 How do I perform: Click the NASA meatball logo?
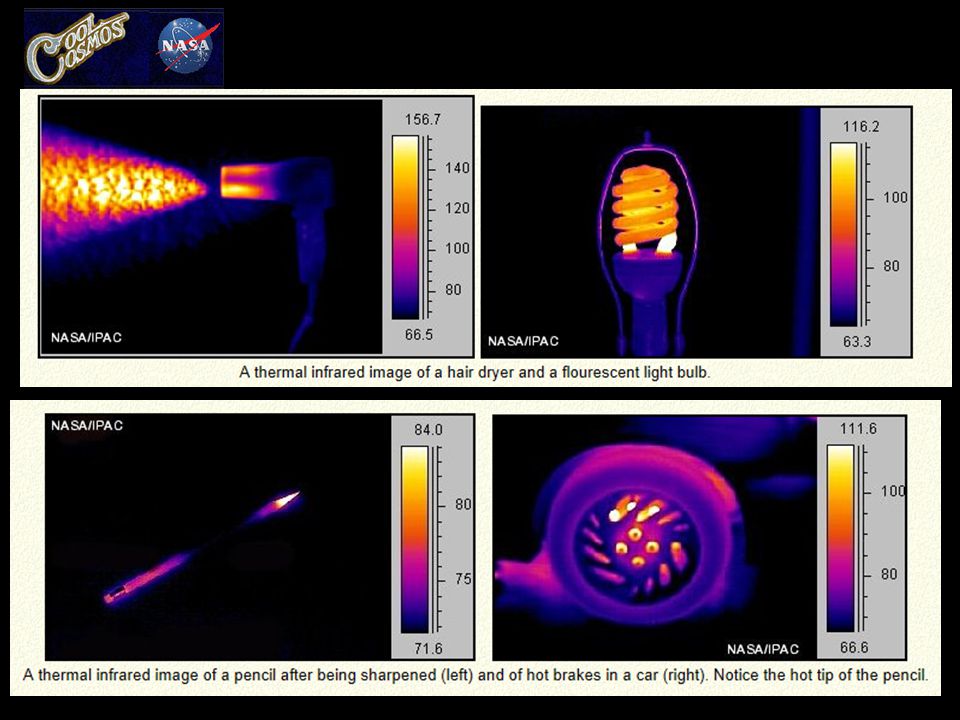(x=188, y=47)
